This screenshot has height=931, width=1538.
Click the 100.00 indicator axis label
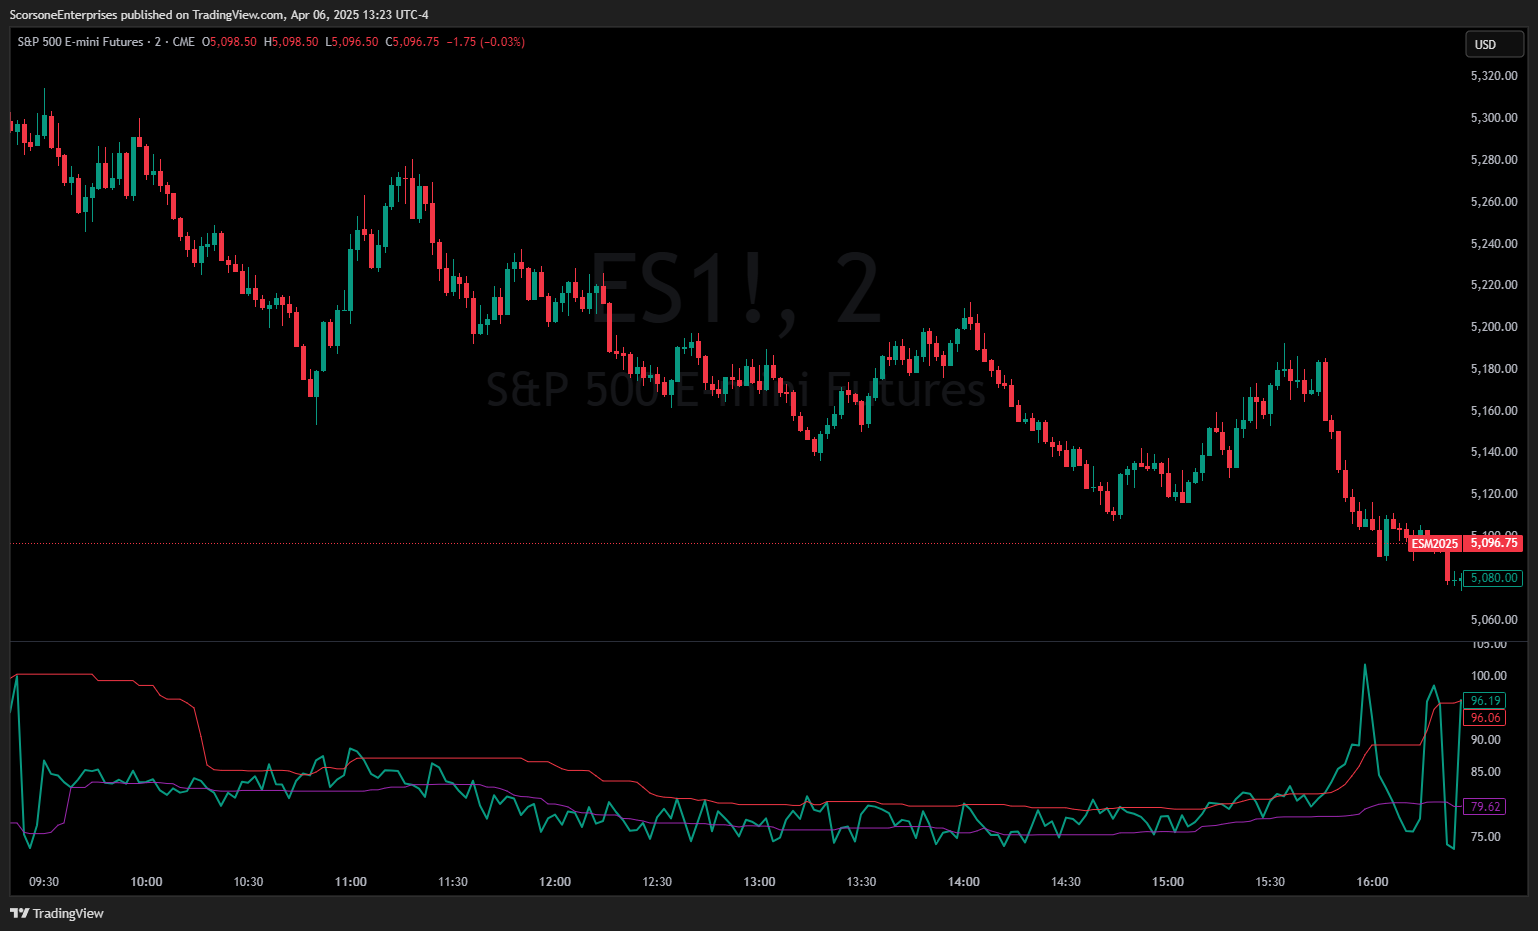coord(1489,676)
